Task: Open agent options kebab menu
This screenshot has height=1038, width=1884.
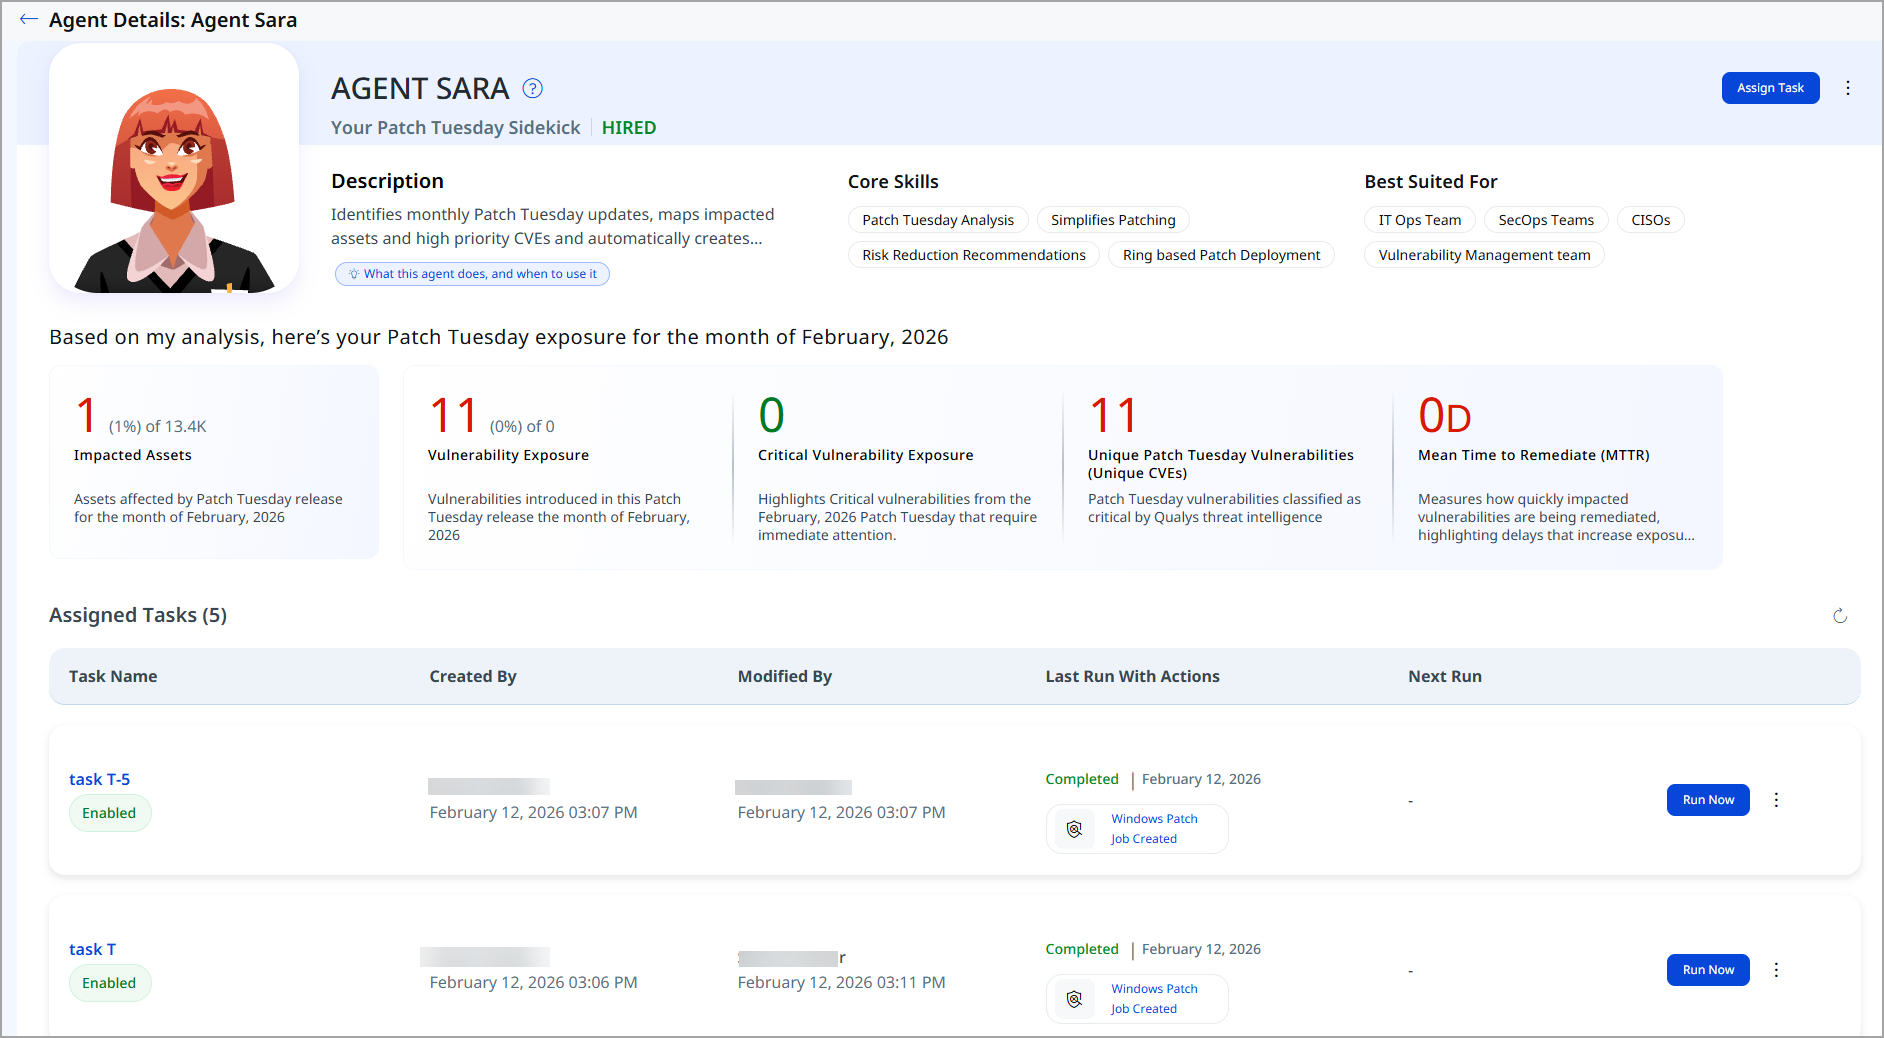Action: click(1848, 88)
